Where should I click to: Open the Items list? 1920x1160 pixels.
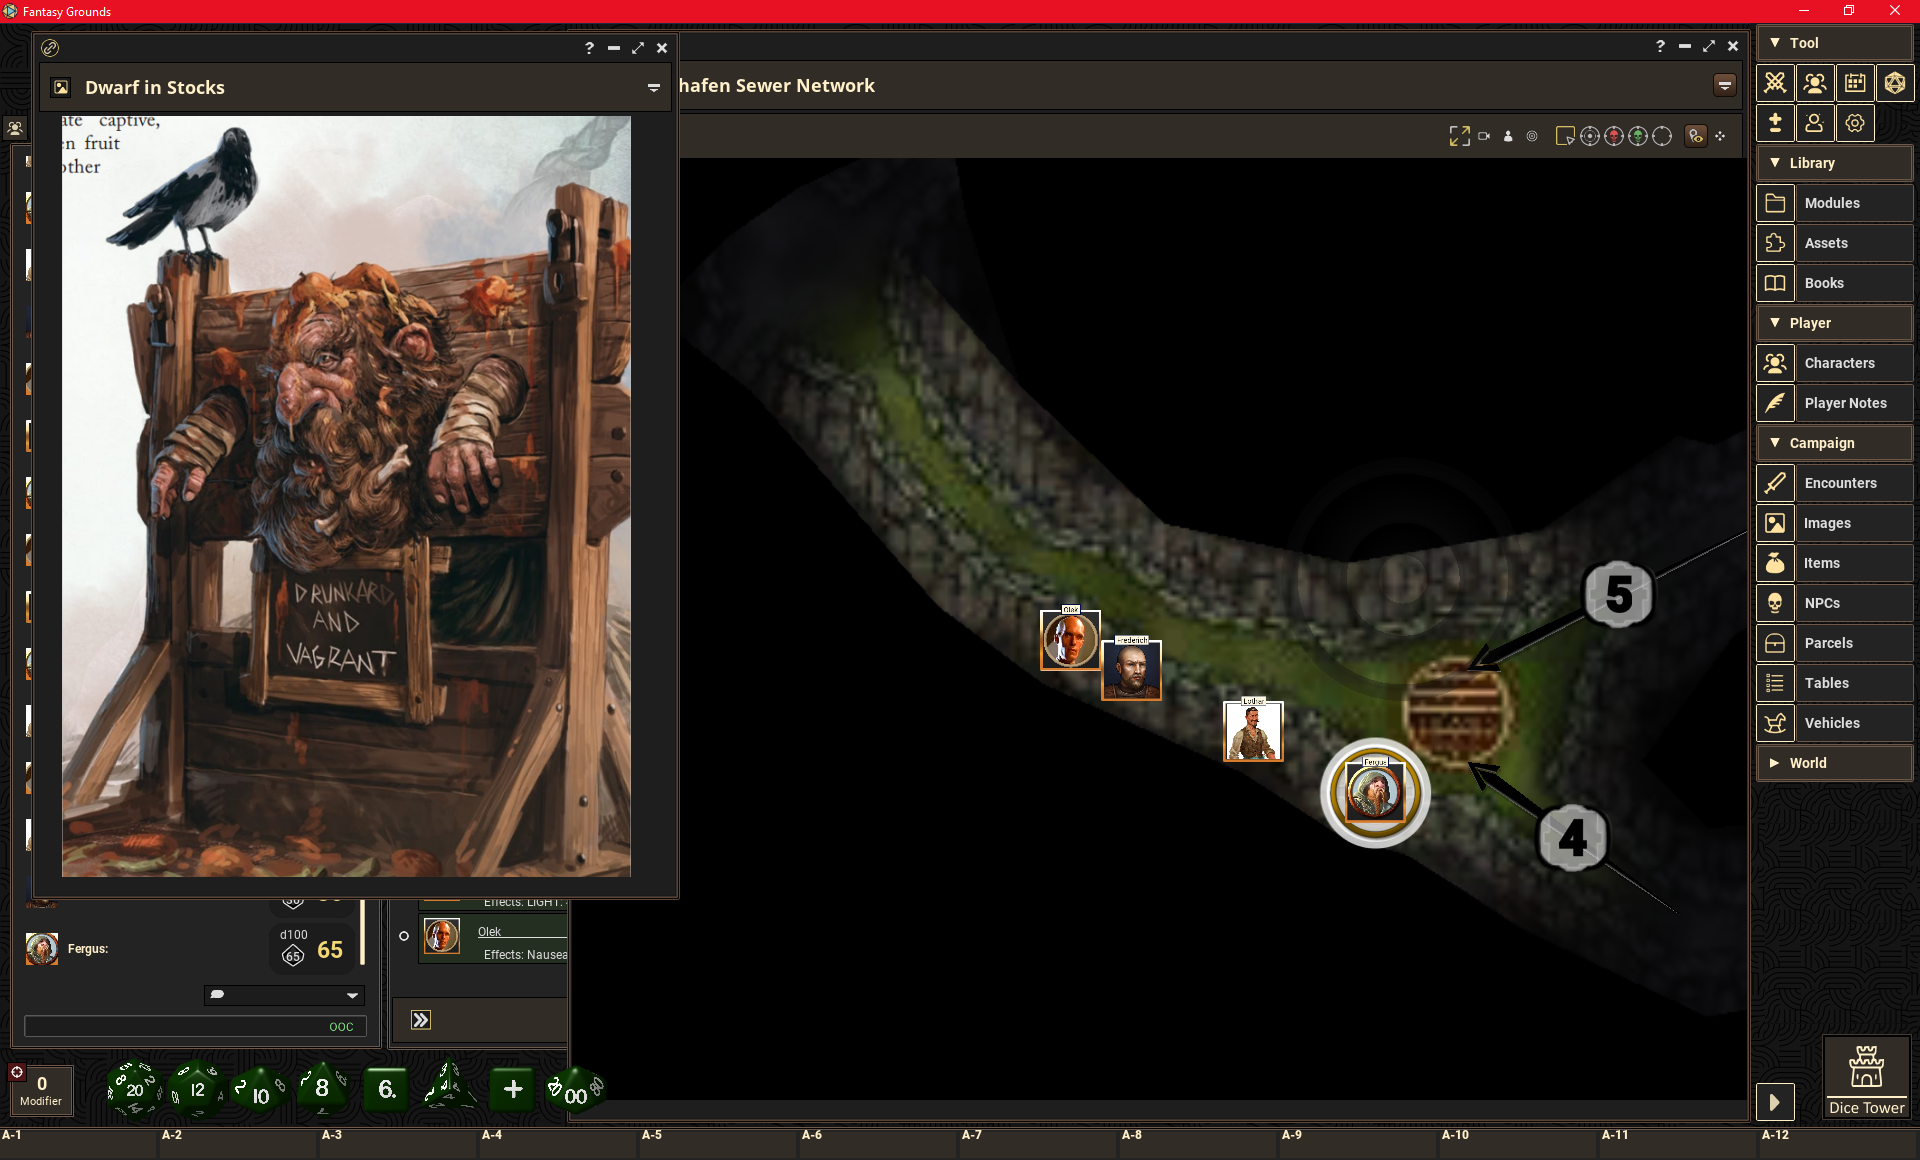tap(1834, 563)
